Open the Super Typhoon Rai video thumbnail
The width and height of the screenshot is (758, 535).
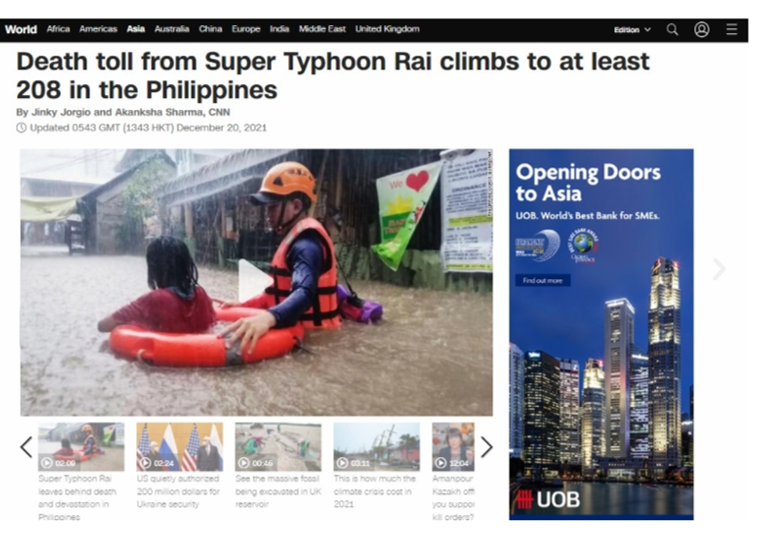tap(81, 447)
